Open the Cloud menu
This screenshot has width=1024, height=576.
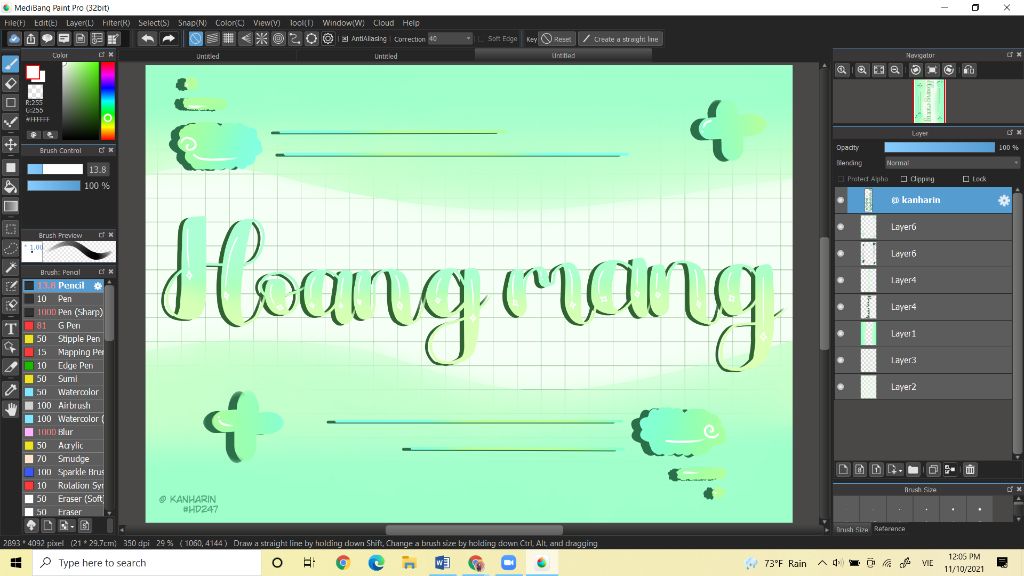coord(383,23)
